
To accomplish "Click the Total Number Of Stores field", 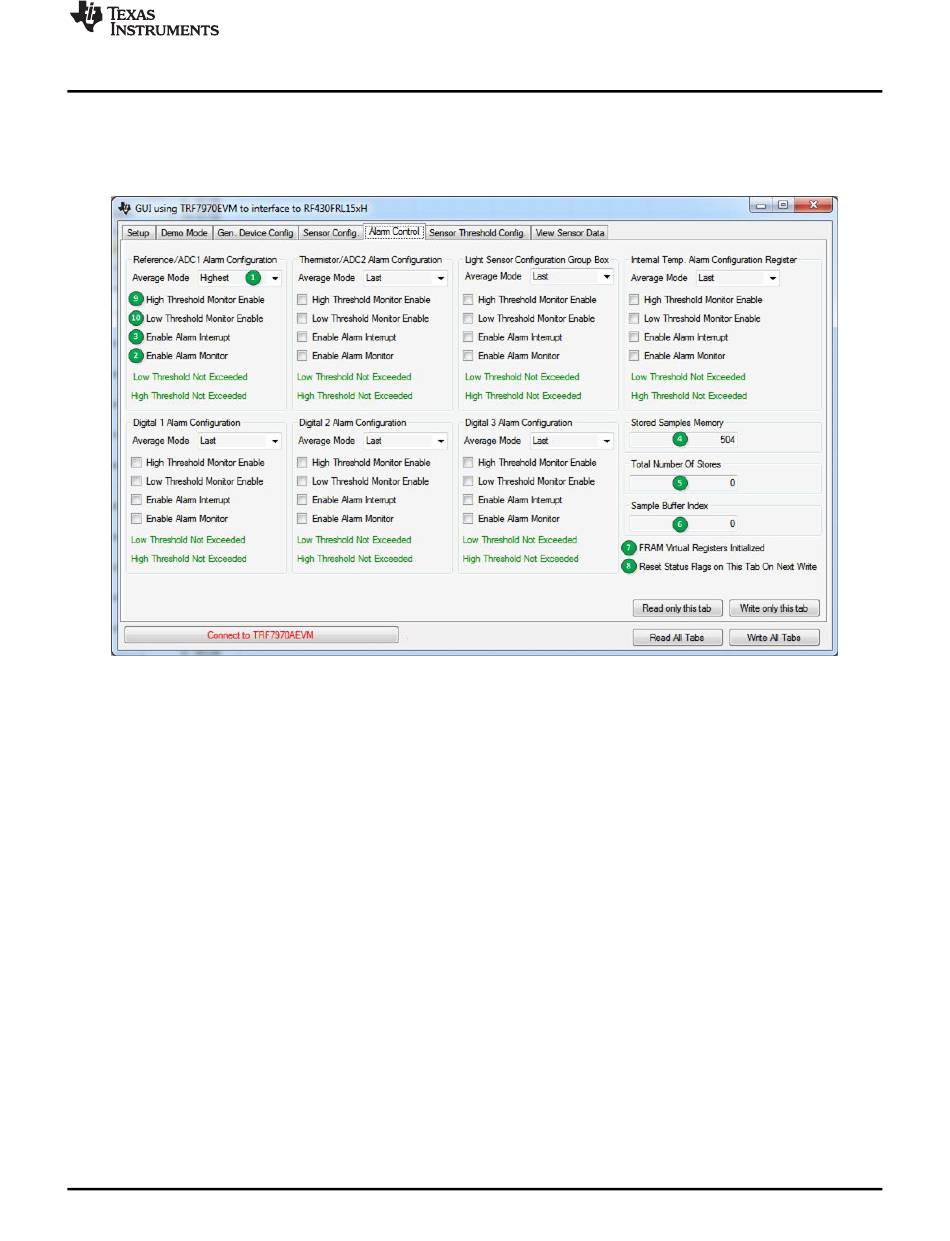I will click(684, 482).
